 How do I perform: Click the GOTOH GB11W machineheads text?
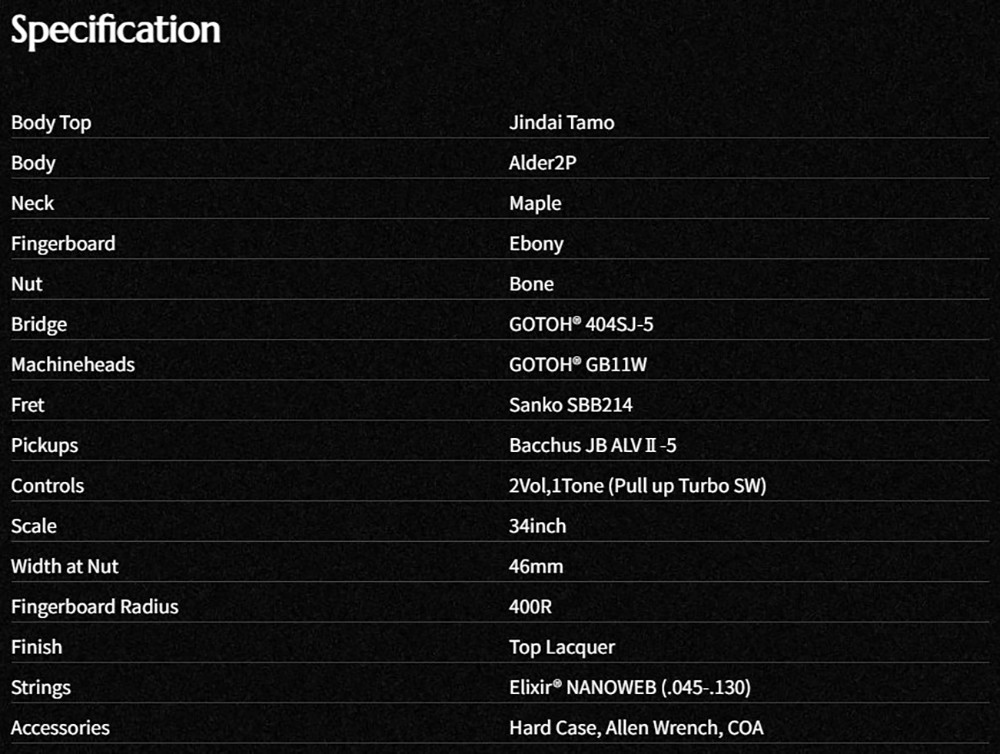point(578,364)
